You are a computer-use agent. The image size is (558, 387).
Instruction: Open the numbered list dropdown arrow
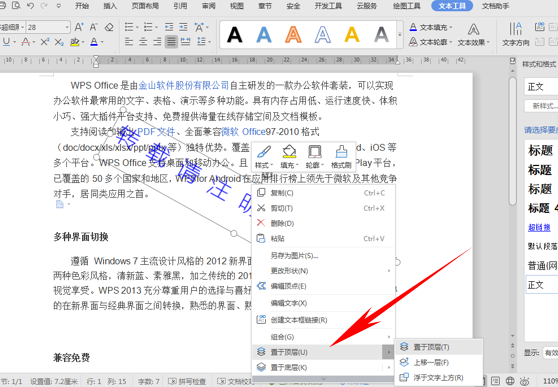pos(157,27)
